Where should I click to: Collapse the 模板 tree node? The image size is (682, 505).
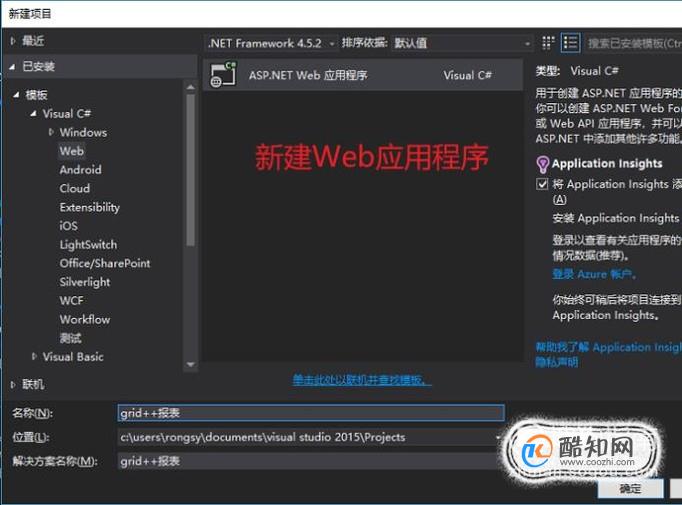[x=16, y=94]
